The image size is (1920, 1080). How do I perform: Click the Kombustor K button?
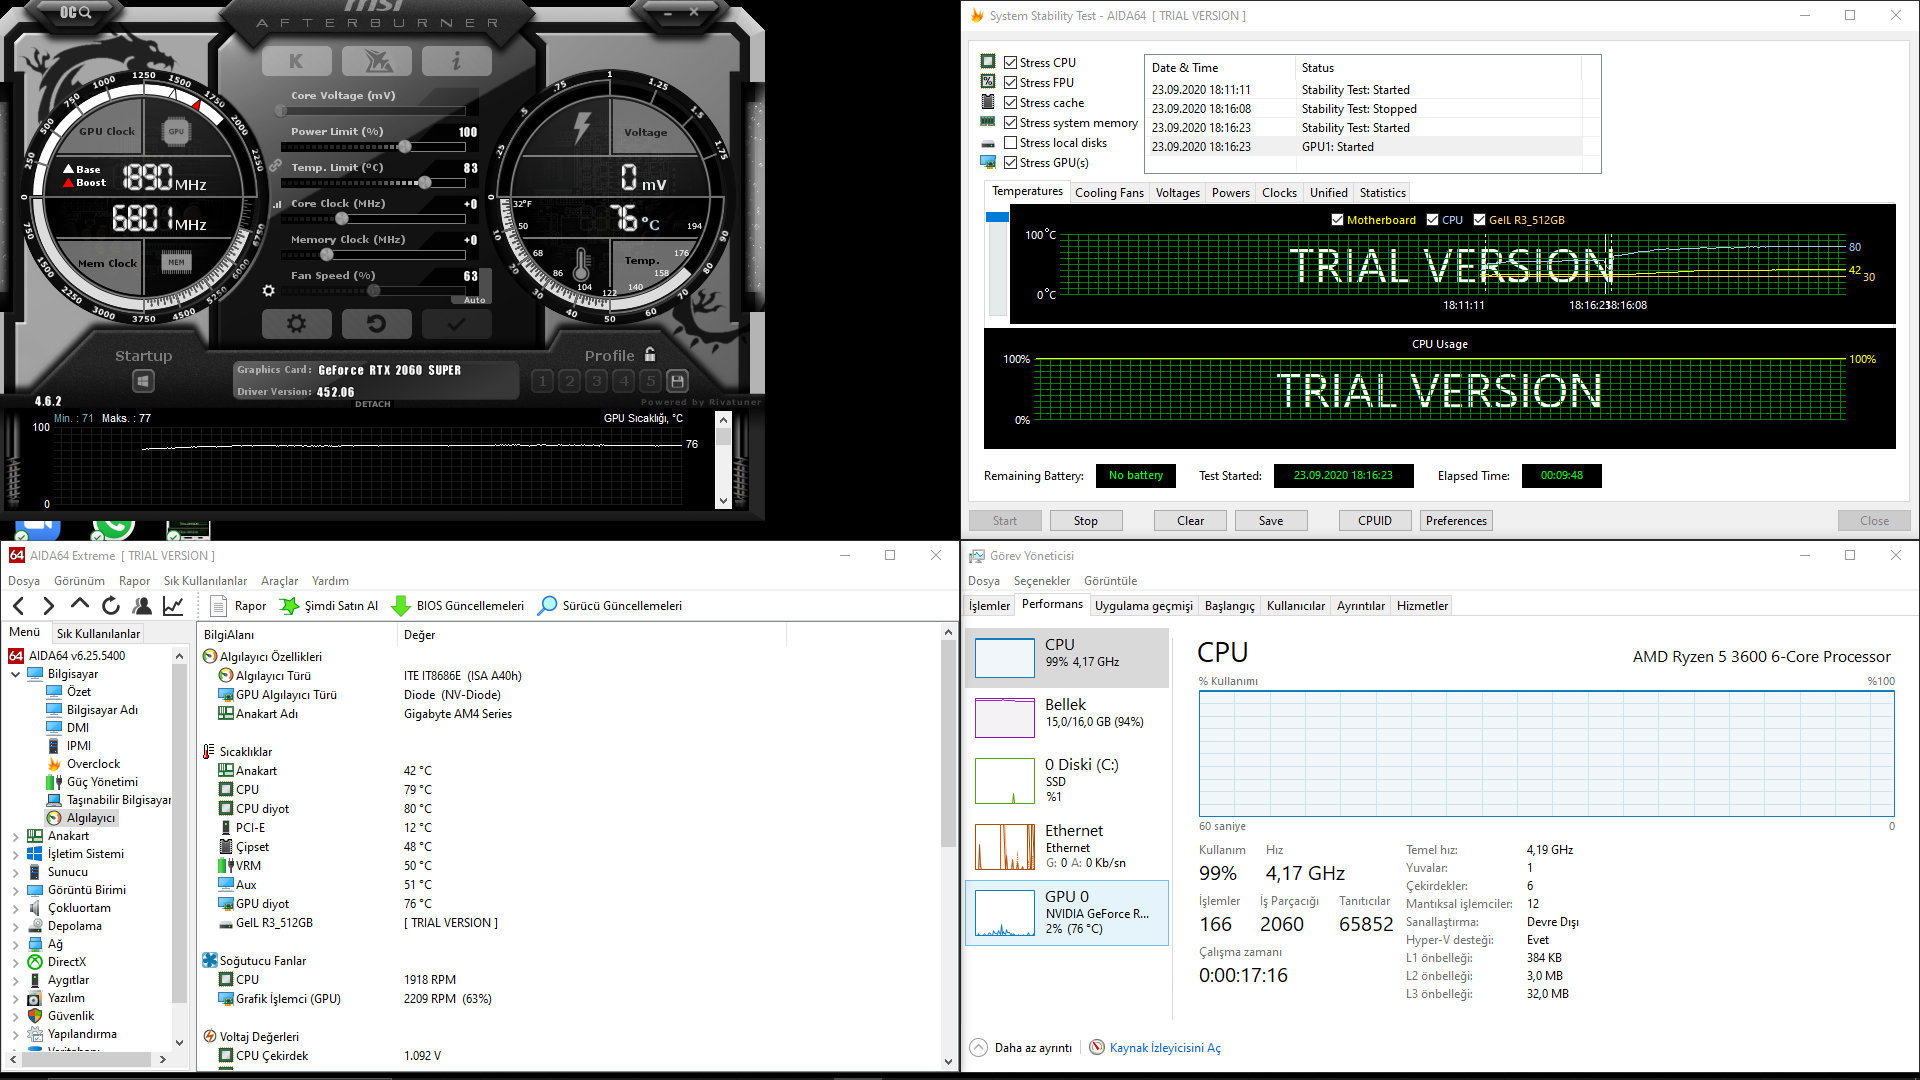click(296, 61)
